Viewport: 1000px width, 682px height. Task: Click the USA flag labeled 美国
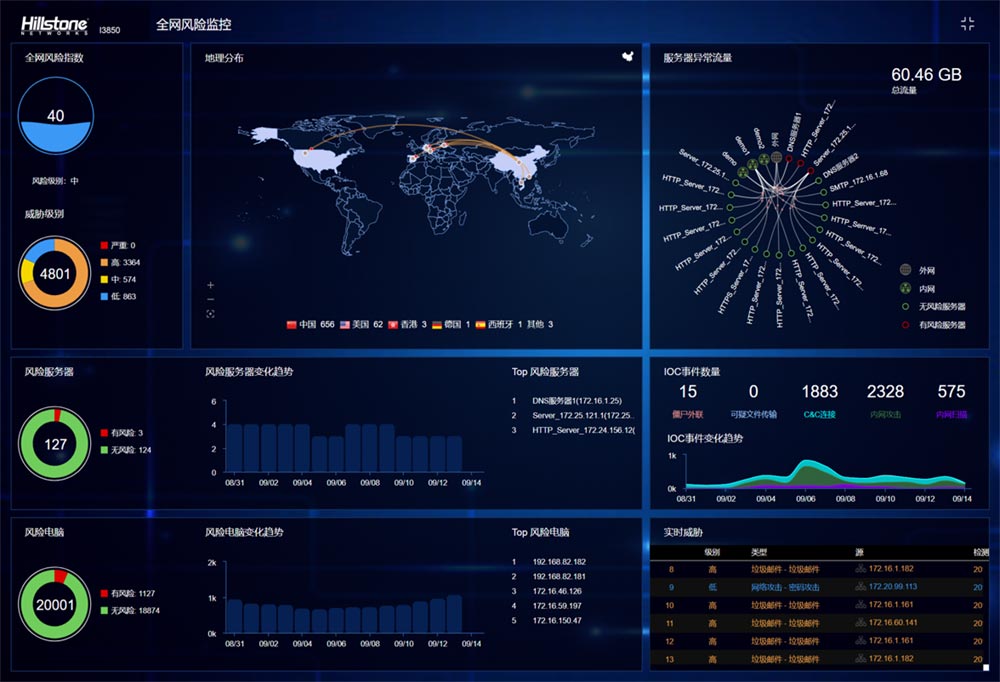(344, 325)
